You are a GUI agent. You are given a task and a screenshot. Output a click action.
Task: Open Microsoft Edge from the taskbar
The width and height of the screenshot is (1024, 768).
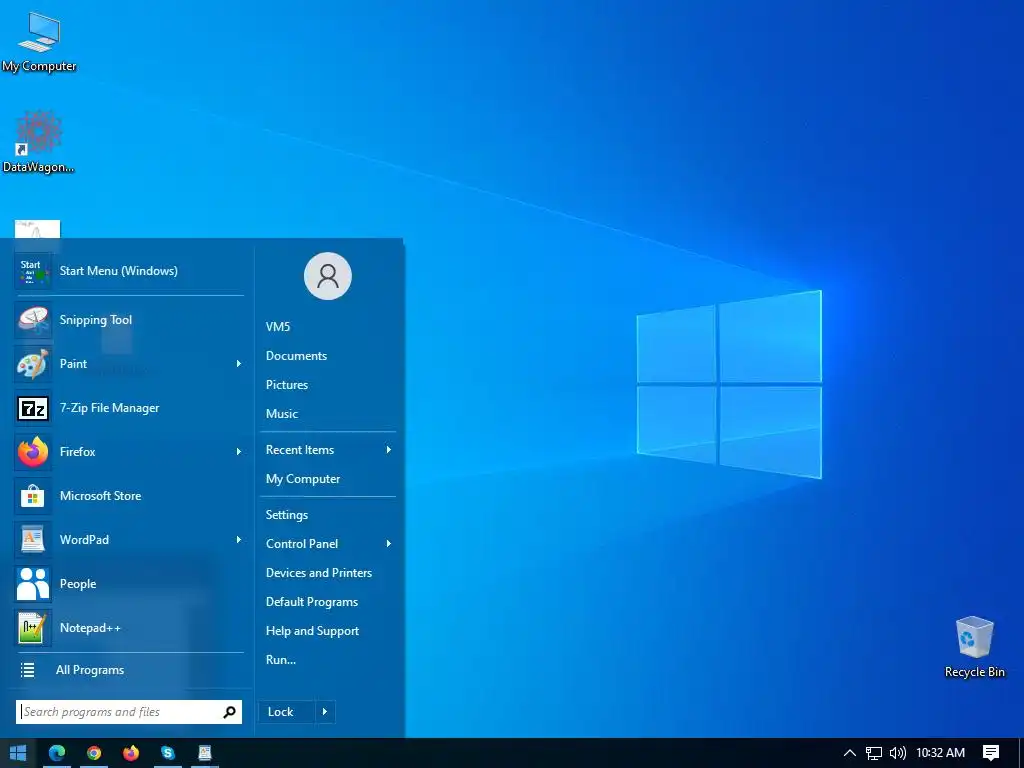coord(57,753)
